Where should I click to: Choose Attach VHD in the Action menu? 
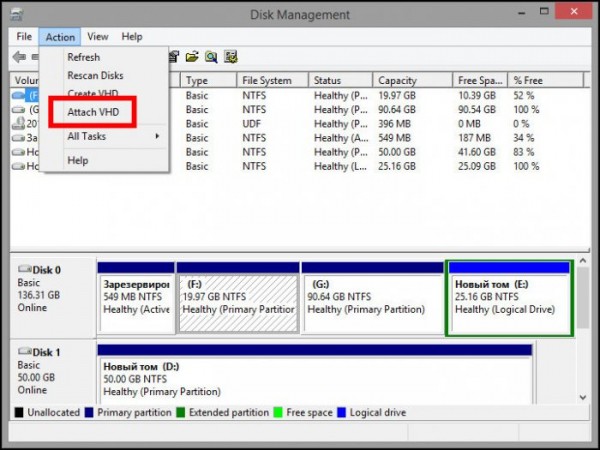[x=93, y=112]
